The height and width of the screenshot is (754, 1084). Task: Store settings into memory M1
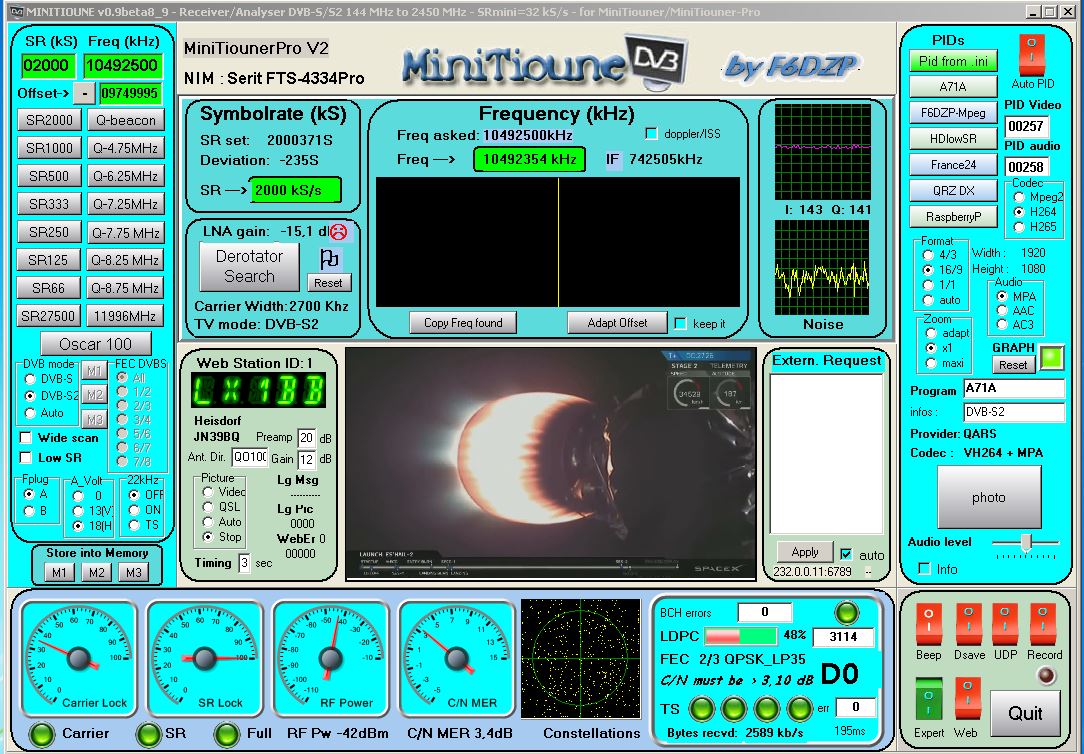pyautogui.click(x=59, y=572)
